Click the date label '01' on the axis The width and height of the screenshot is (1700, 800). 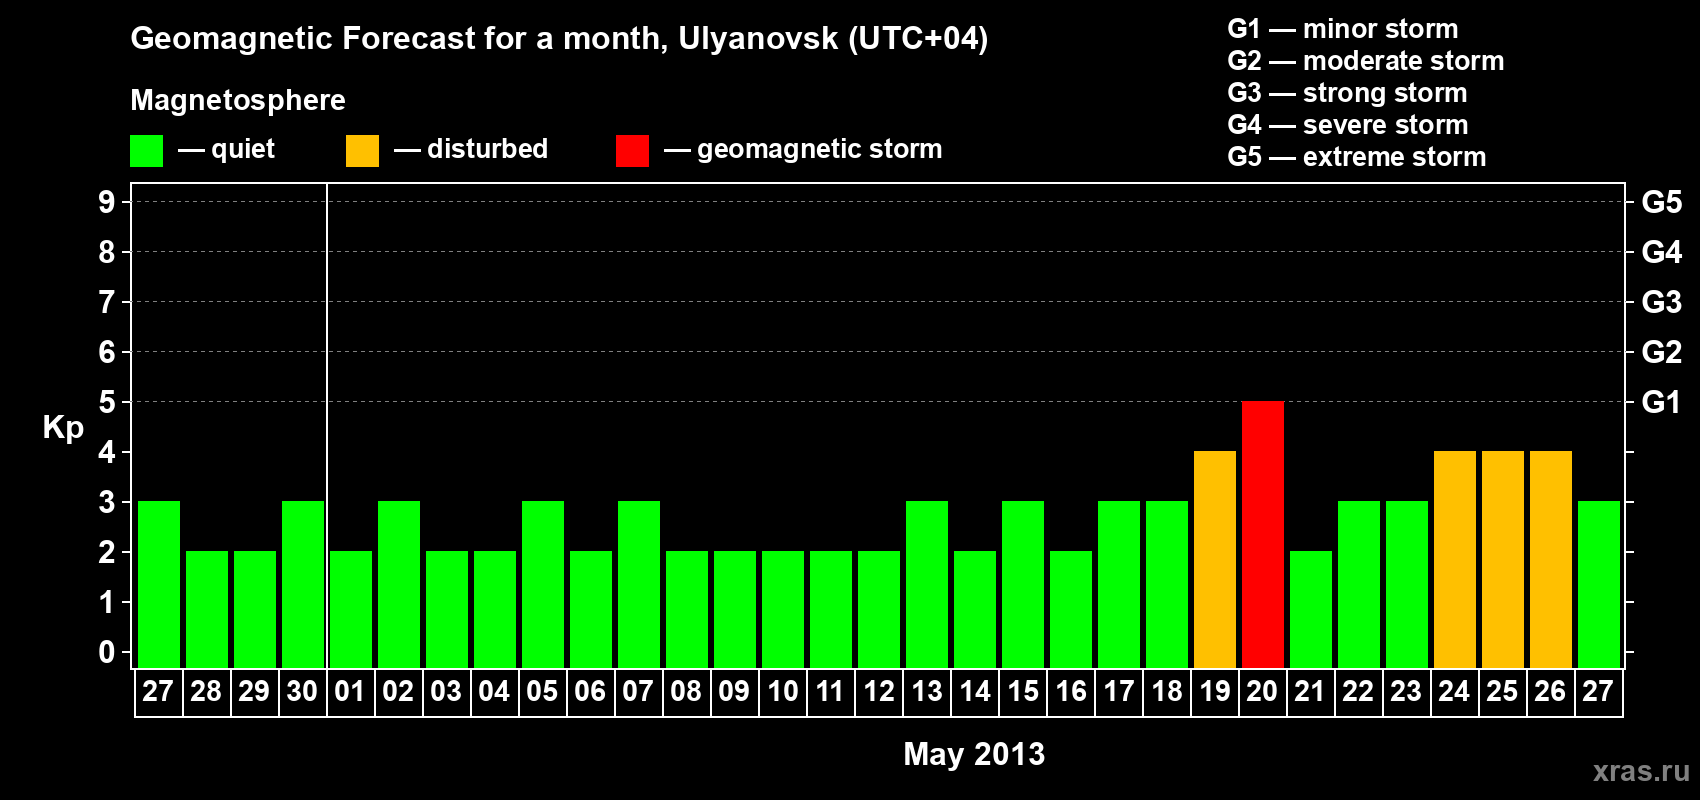pos(350,692)
